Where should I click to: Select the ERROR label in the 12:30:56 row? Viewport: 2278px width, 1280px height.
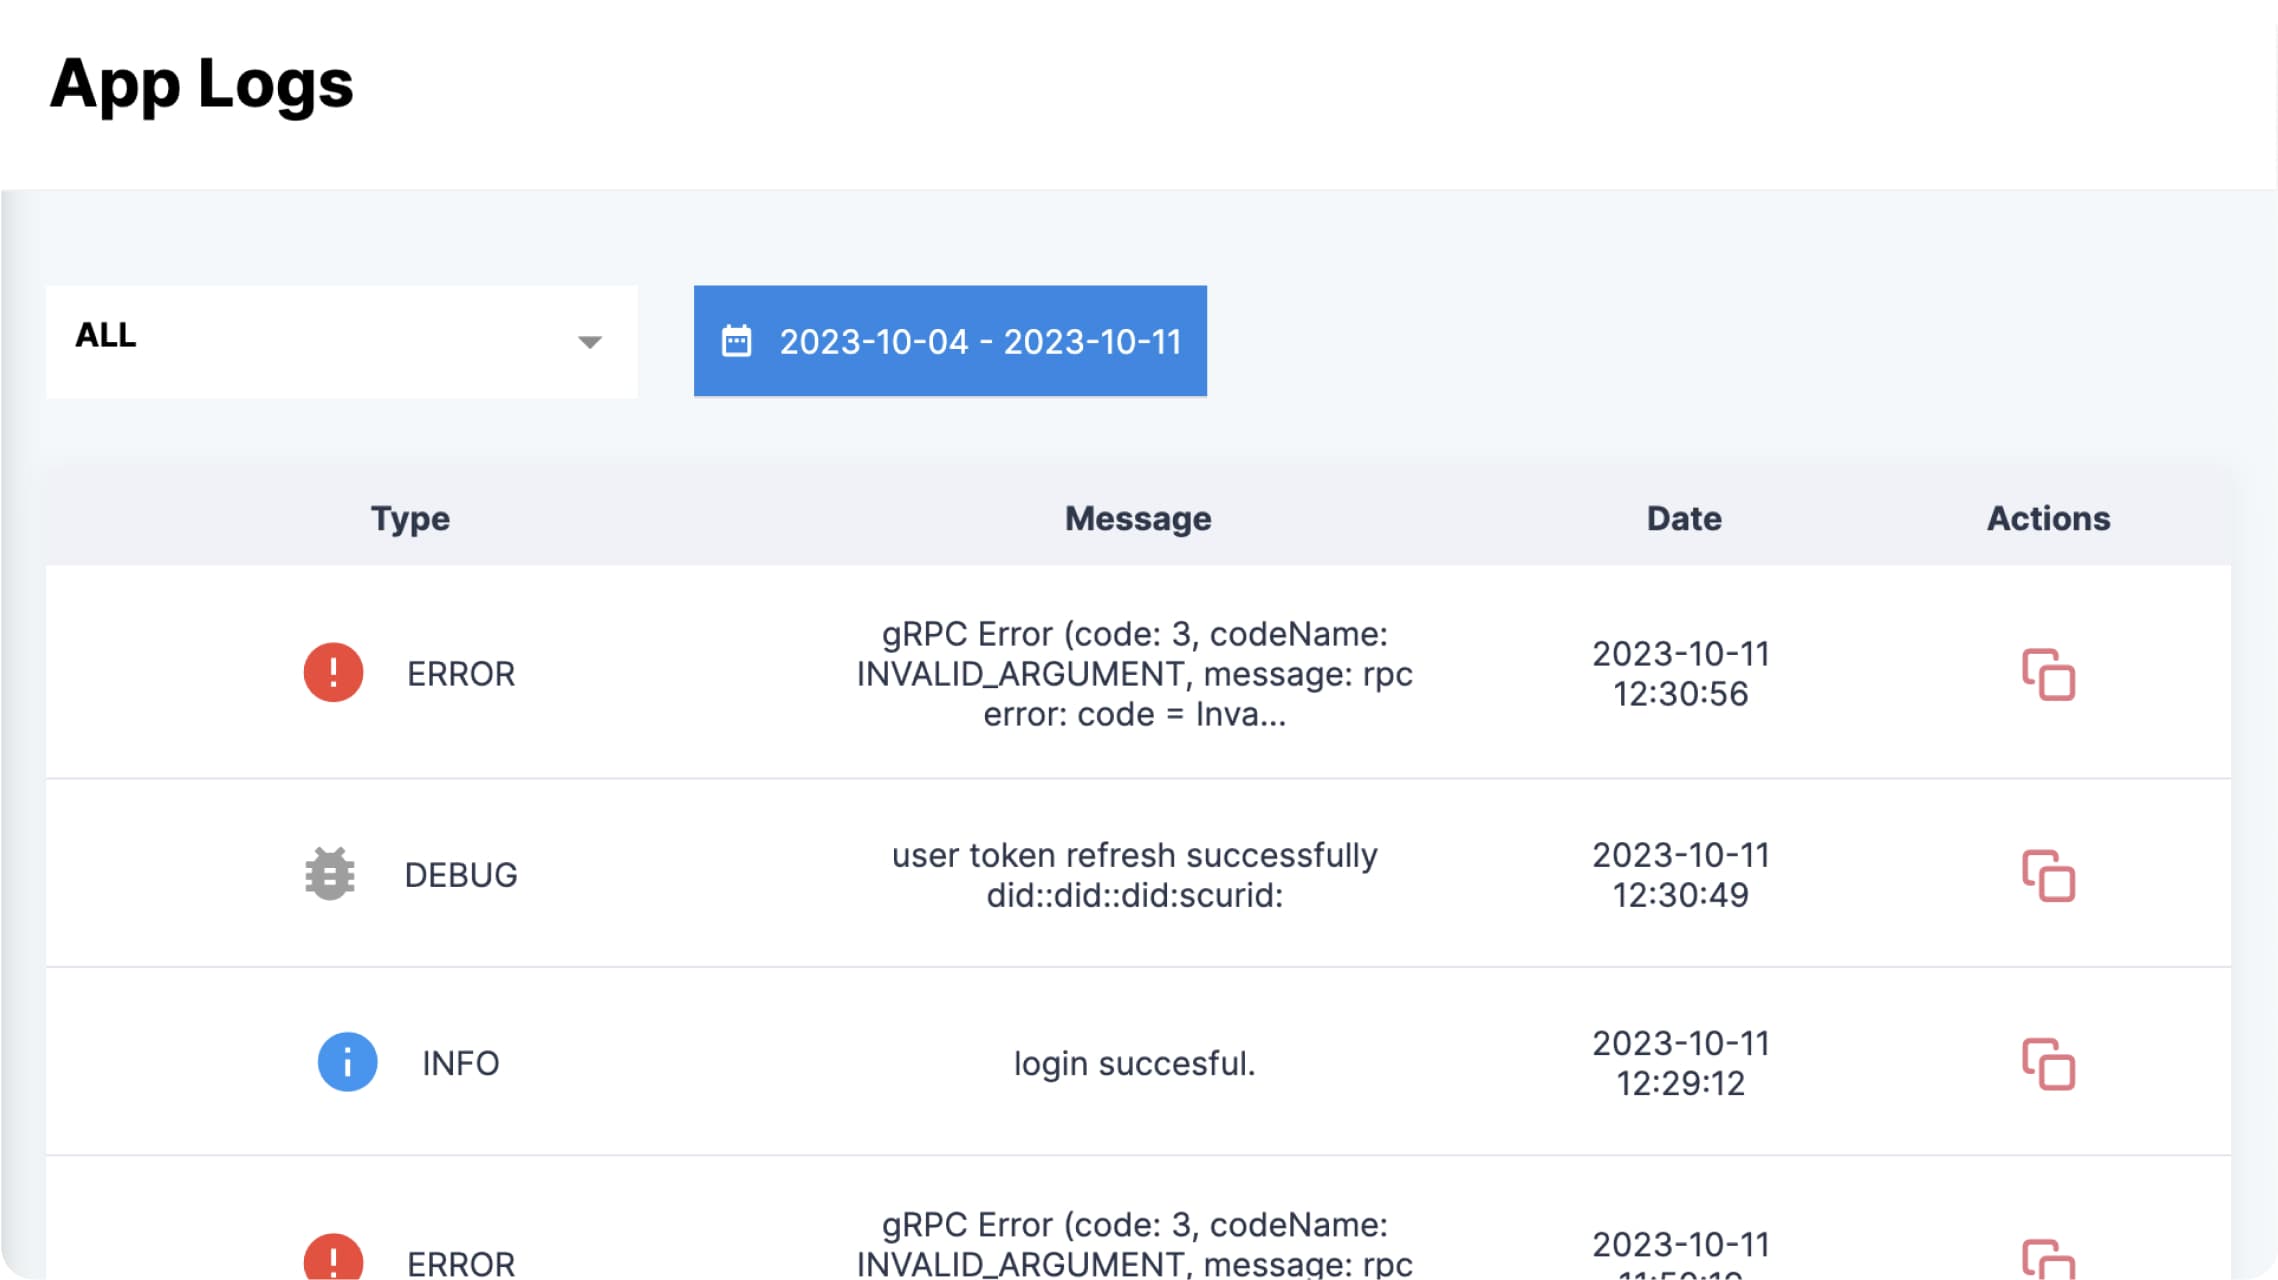tap(461, 674)
